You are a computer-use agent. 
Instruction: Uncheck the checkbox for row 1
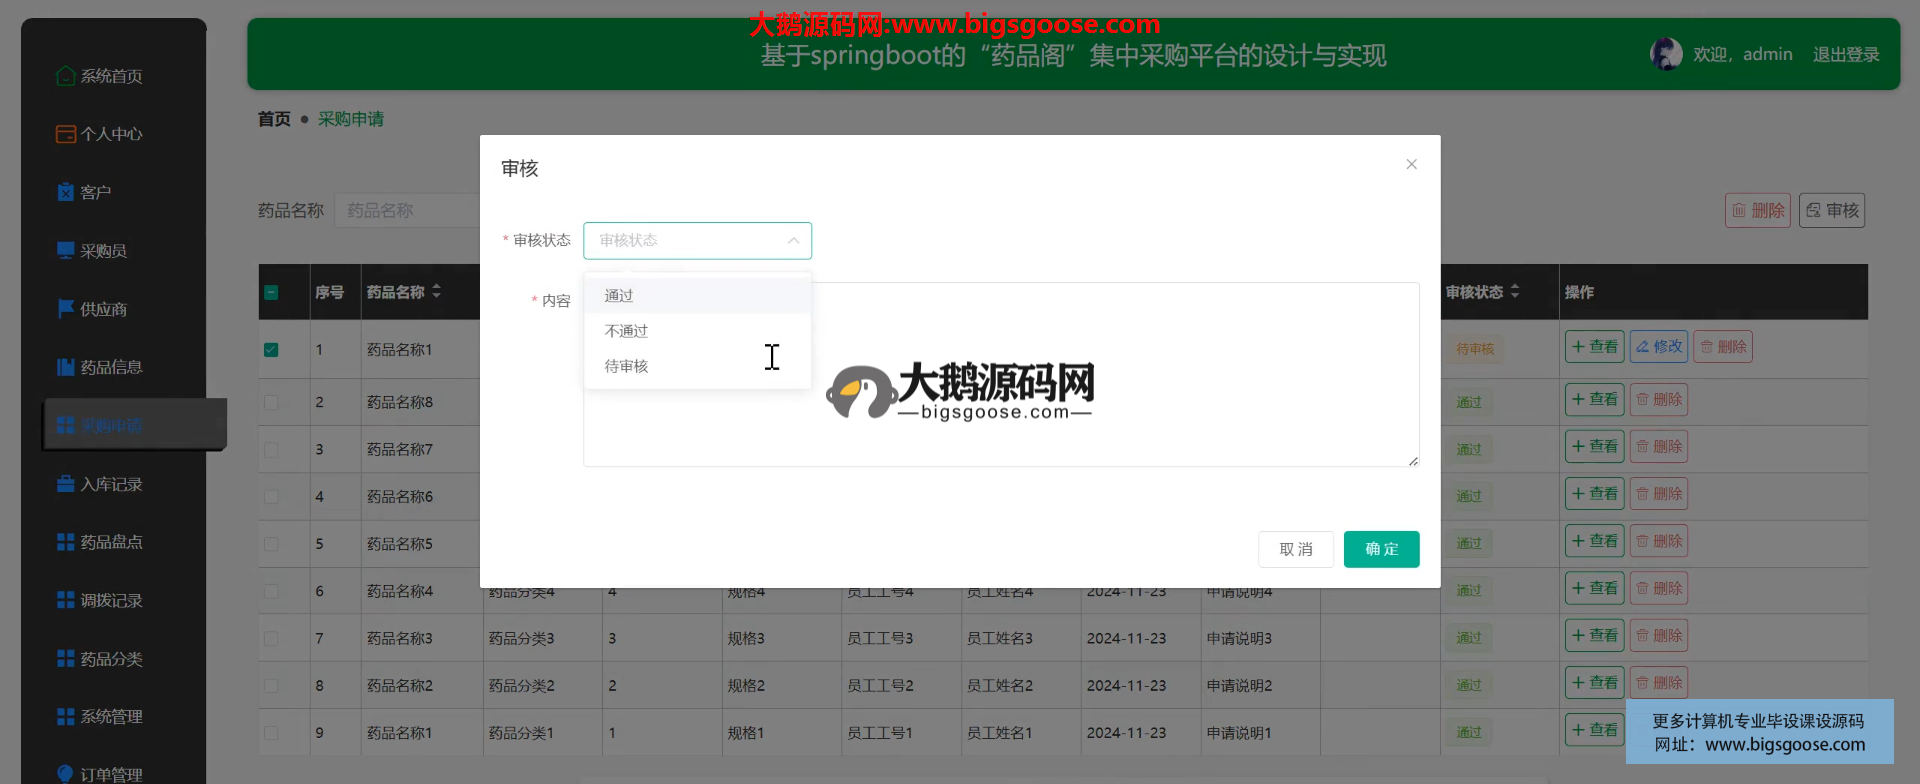point(271,350)
